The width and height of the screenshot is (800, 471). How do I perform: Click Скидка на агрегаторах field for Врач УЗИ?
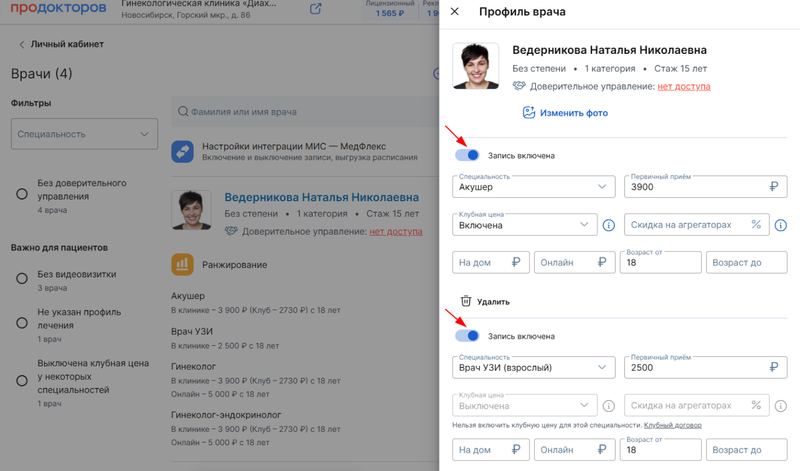coord(696,406)
